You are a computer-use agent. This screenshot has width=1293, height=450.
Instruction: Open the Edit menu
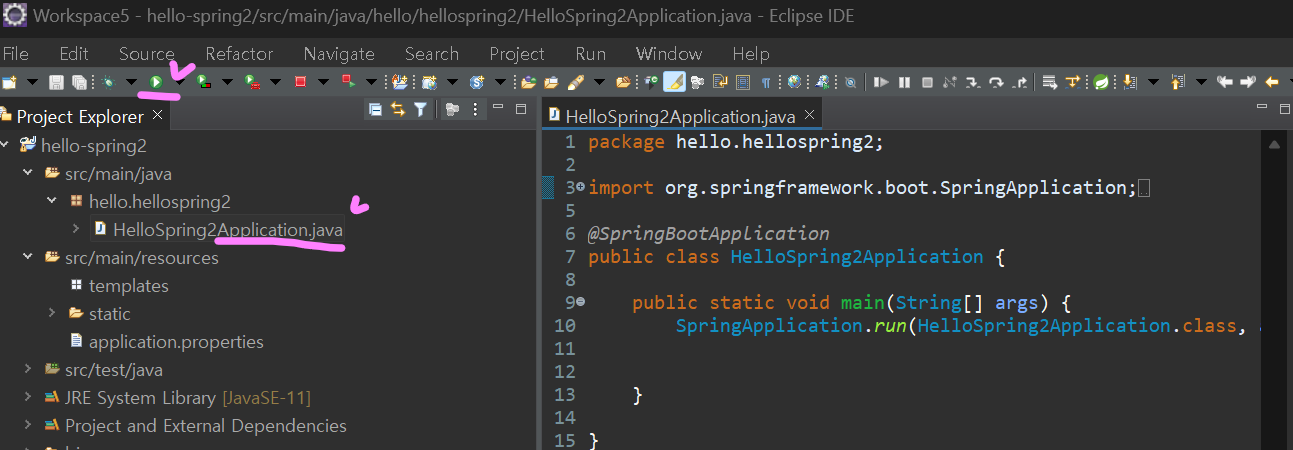pos(74,54)
